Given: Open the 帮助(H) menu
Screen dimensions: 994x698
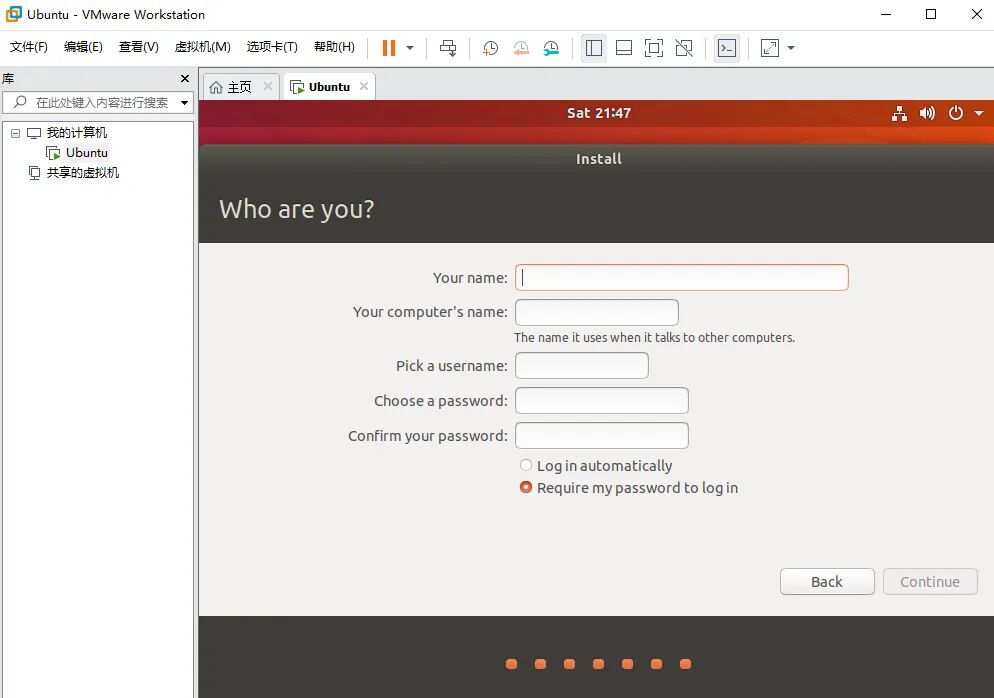Looking at the screenshot, I should 334,47.
